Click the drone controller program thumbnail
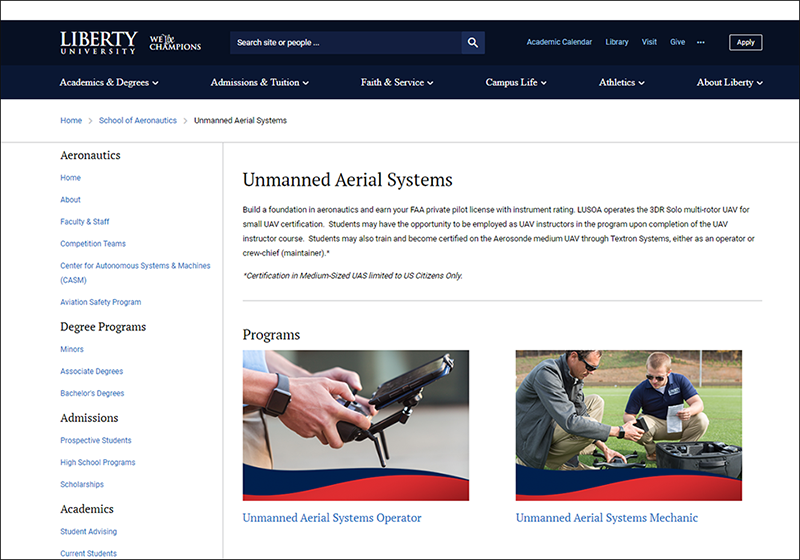Screen dimensions: 800x560 click(x=356, y=425)
